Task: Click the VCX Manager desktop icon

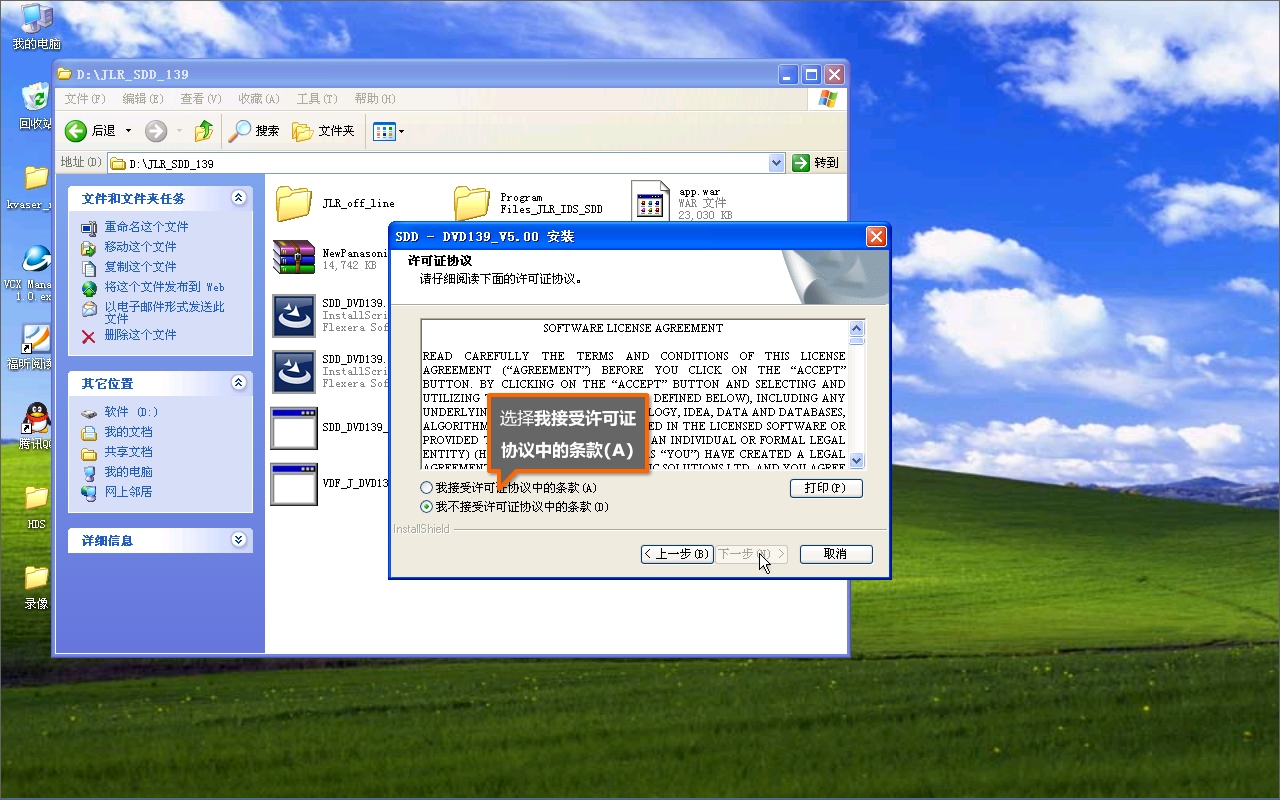Action: [x=36, y=259]
